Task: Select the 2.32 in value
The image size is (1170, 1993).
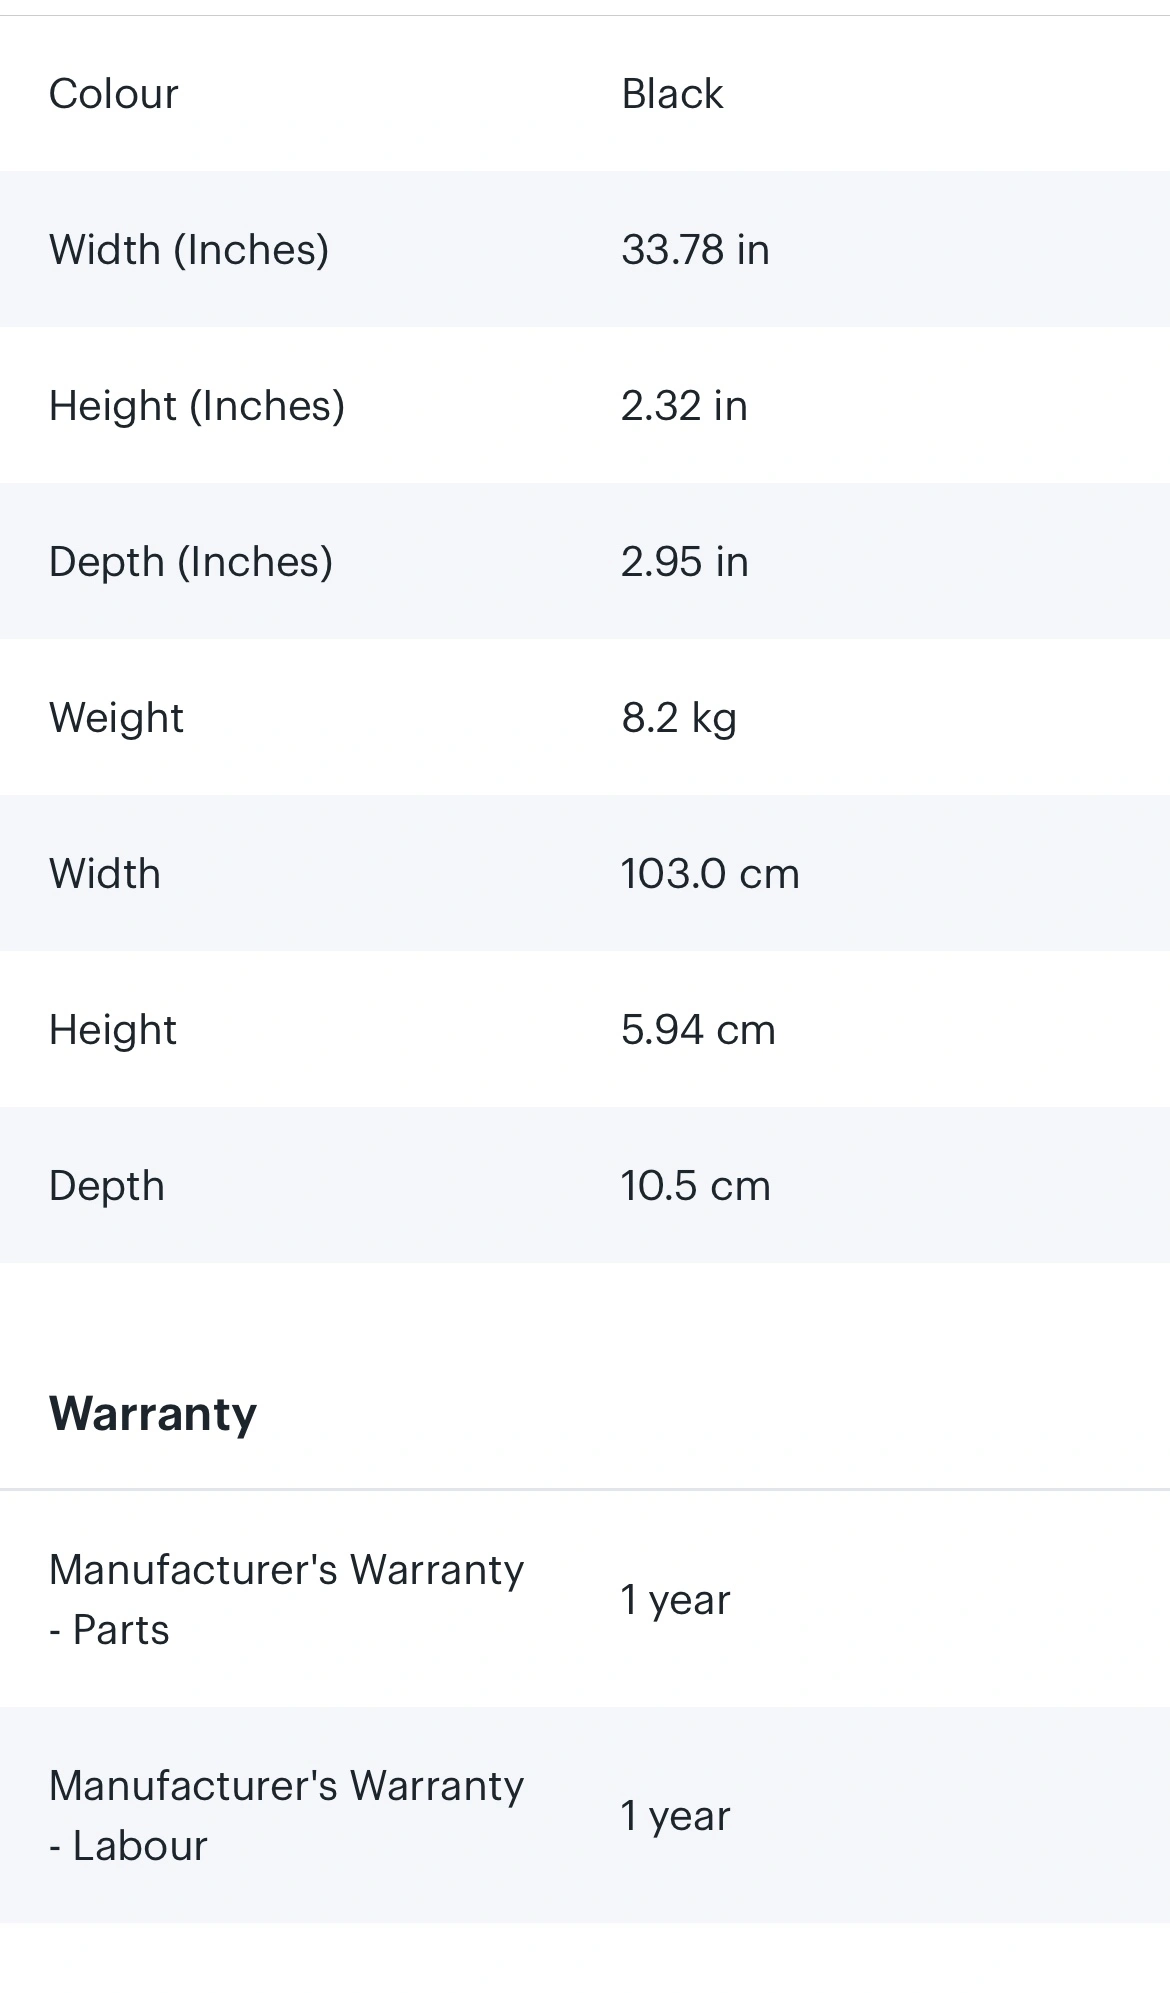Action: point(684,406)
